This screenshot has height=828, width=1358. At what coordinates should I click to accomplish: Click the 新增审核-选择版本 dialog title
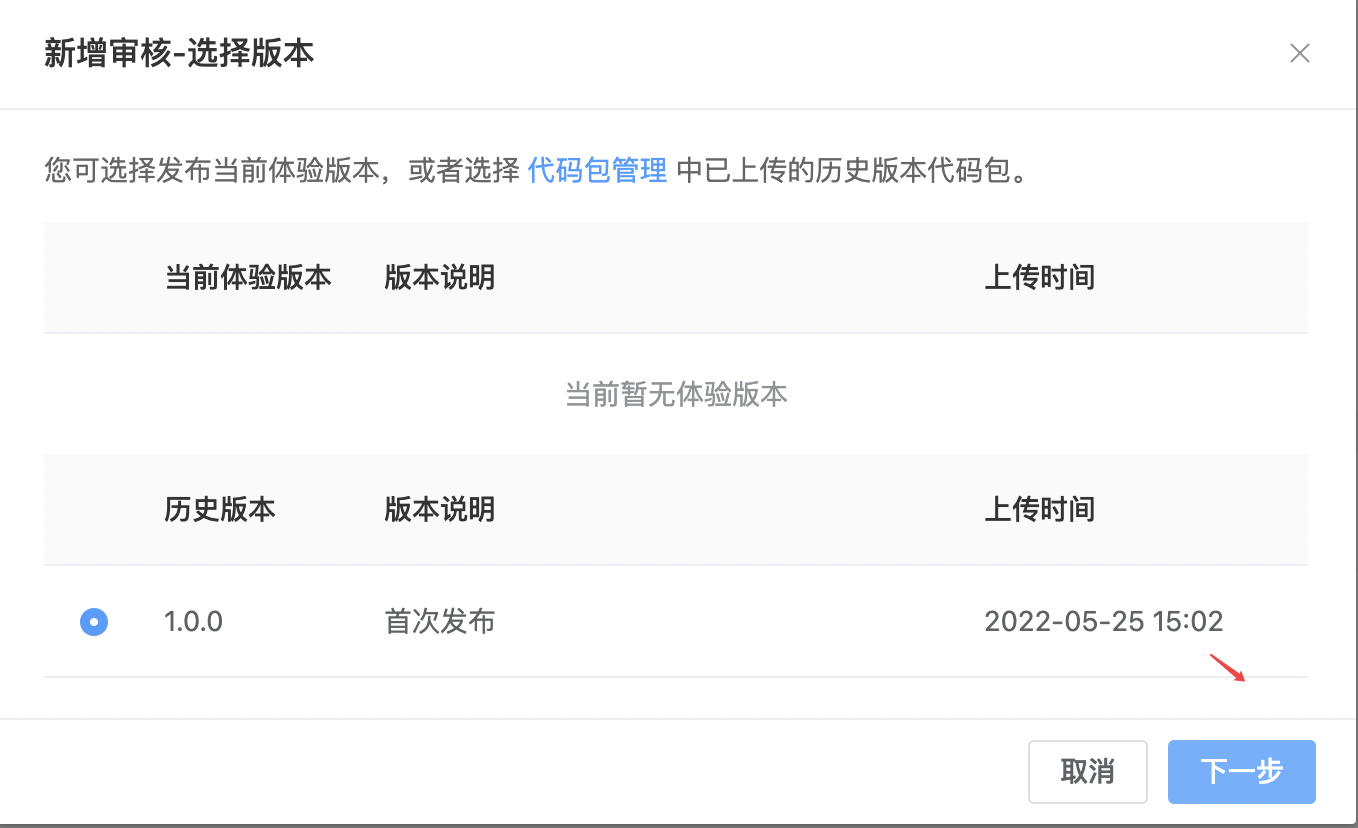tap(179, 53)
